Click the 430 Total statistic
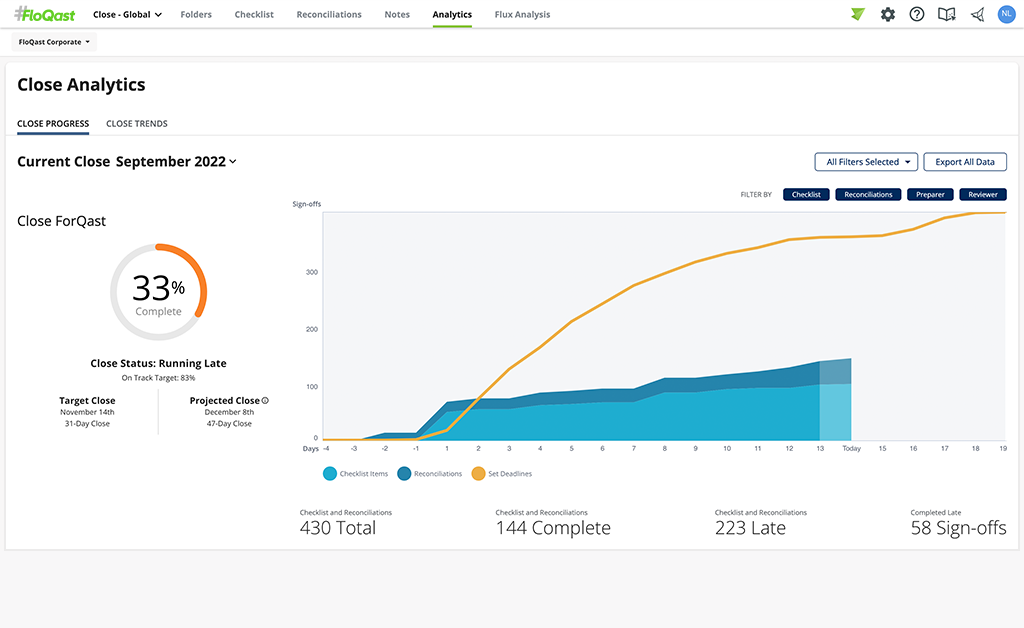This screenshot has width=1024, height=628. click(x=338, y=527)
